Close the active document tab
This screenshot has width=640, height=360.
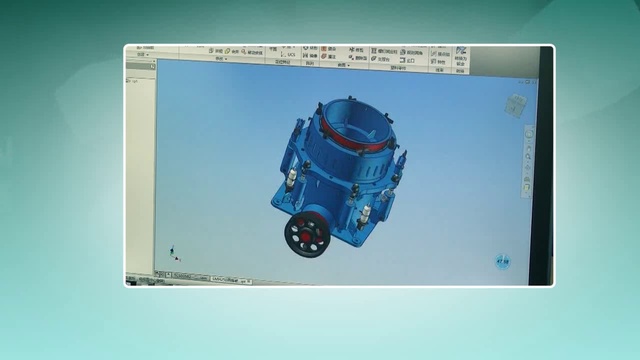pyautogui.click(x=250, y=281)
